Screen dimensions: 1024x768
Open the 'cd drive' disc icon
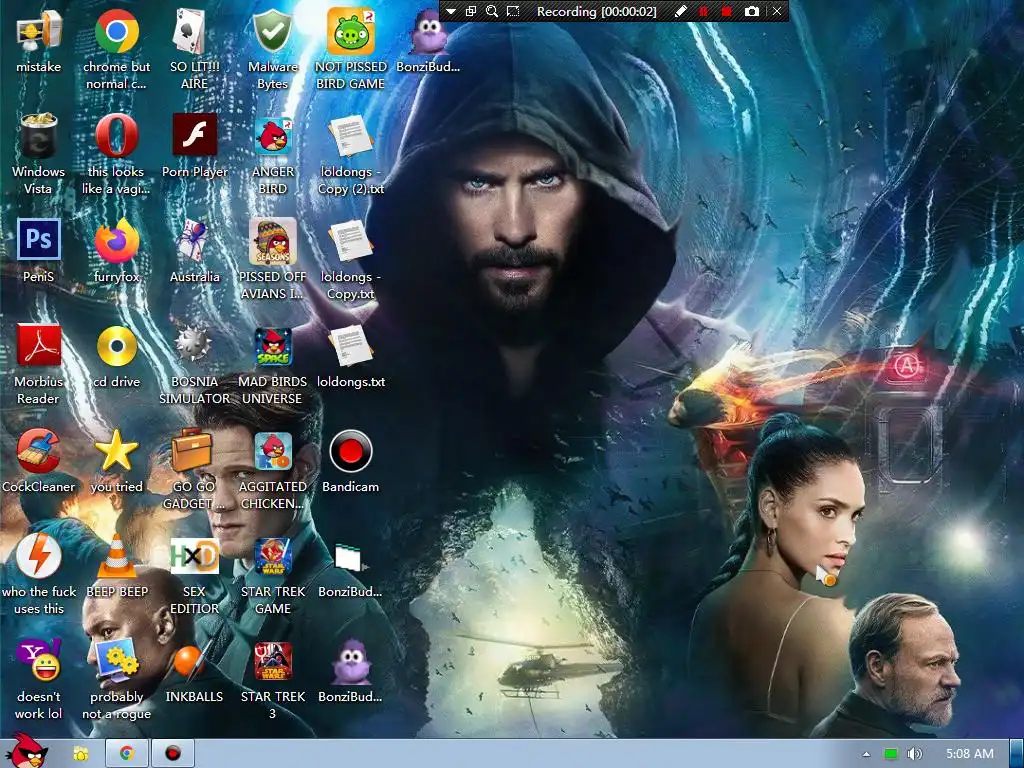(x=116, y=346)
